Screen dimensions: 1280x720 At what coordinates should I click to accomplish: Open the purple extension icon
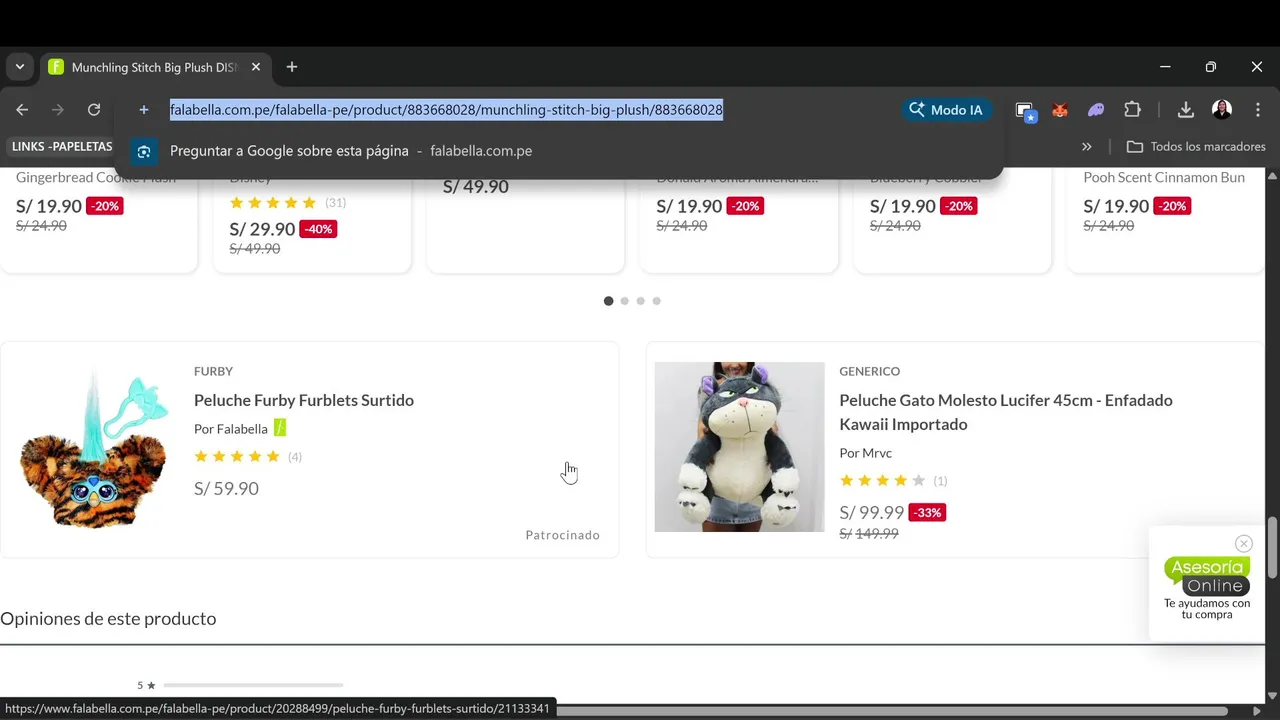click(x=1096, y=110)
